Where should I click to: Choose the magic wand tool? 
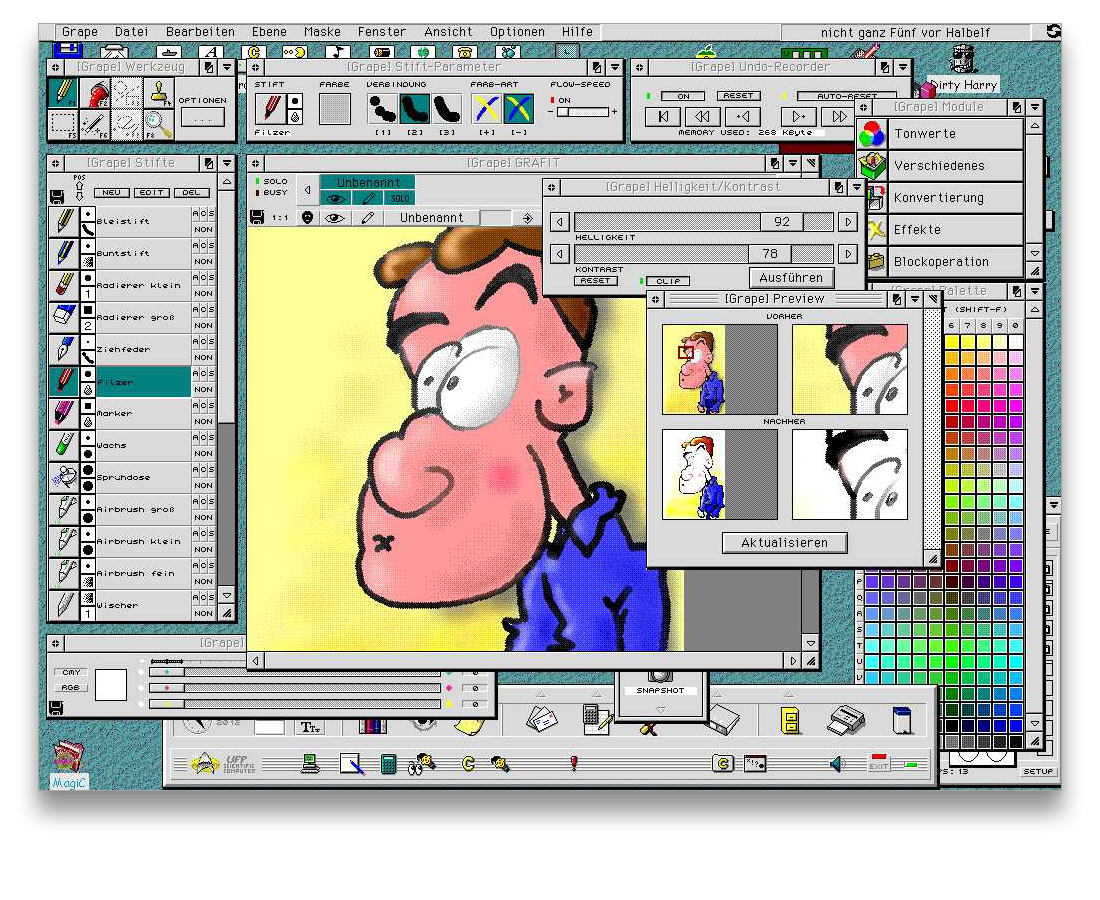[95, 124]
